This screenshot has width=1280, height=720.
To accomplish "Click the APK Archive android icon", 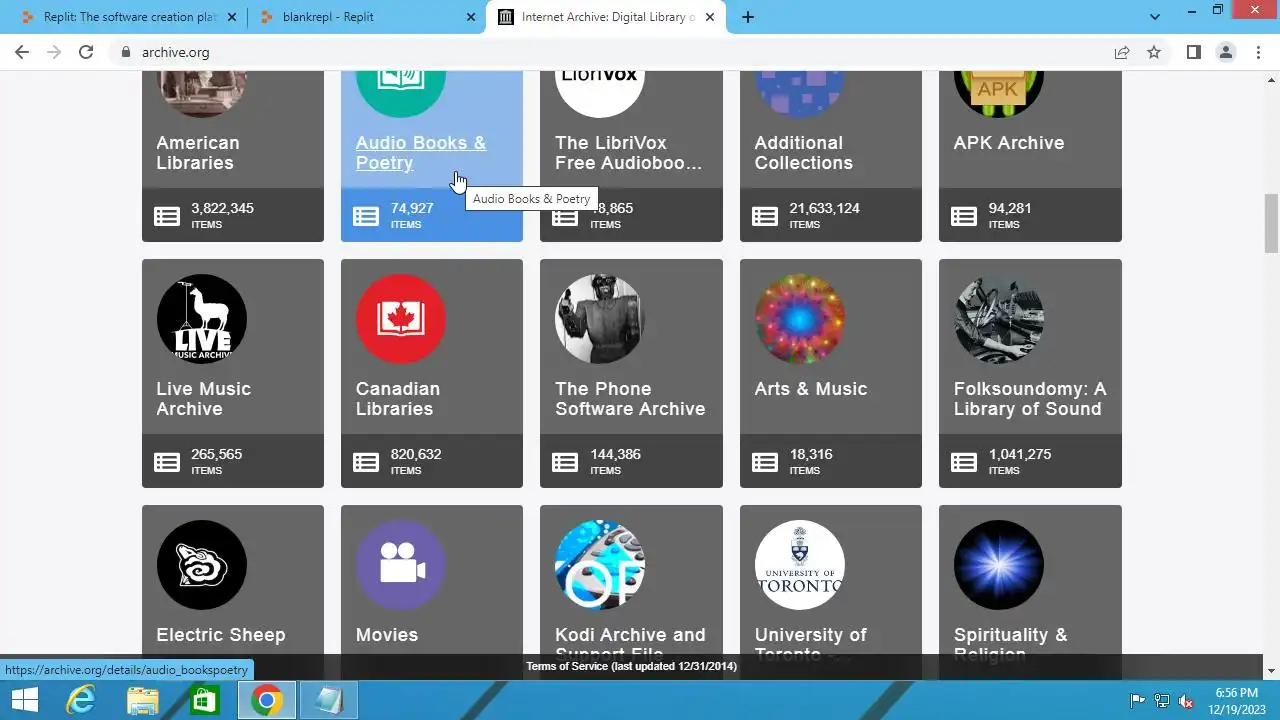I will 998,94.
